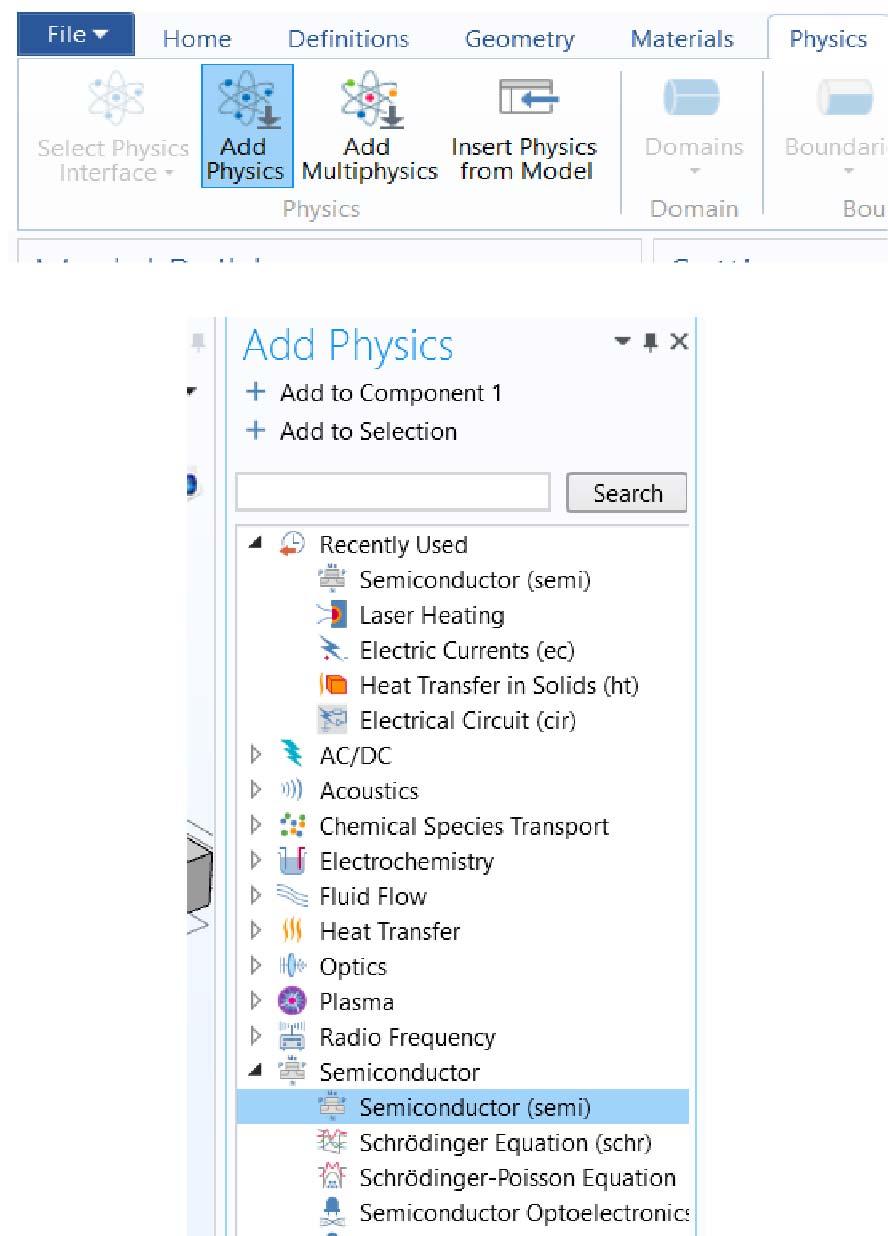Click the Radio Frequency icon
888x1236 pixels.
pos(292,1037)
